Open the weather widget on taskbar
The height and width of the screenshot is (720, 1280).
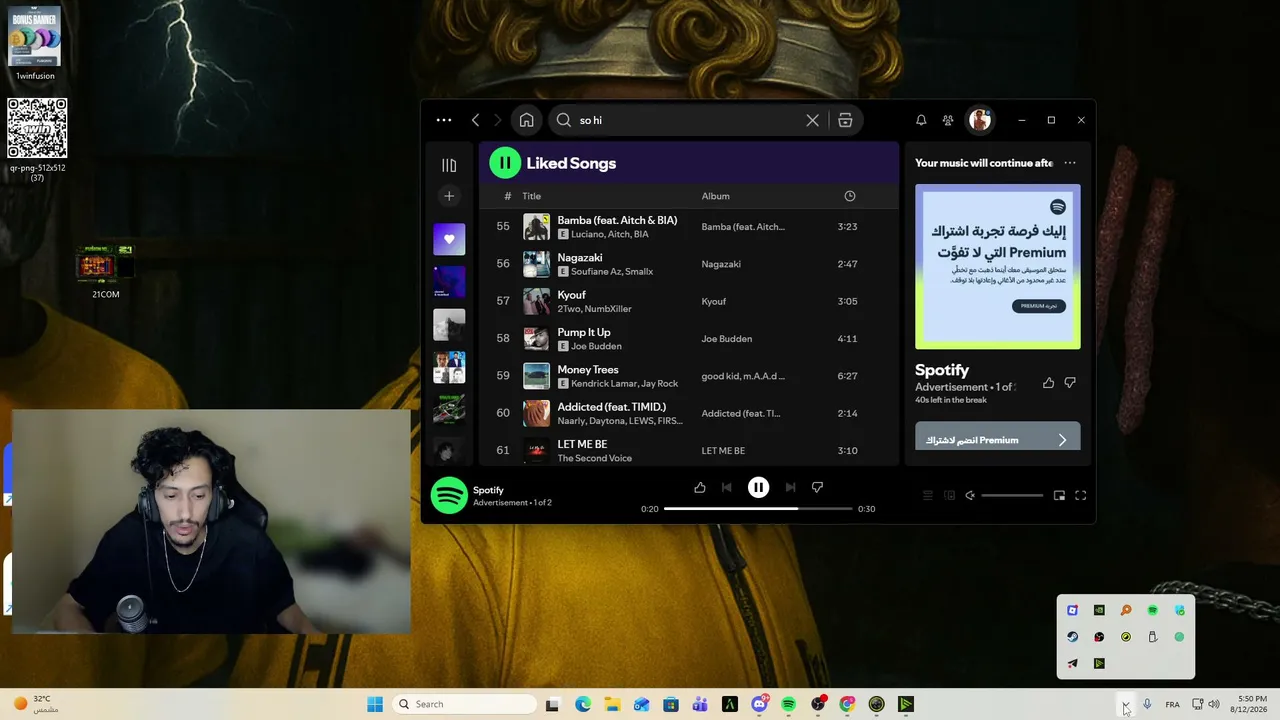coord(36,704)
